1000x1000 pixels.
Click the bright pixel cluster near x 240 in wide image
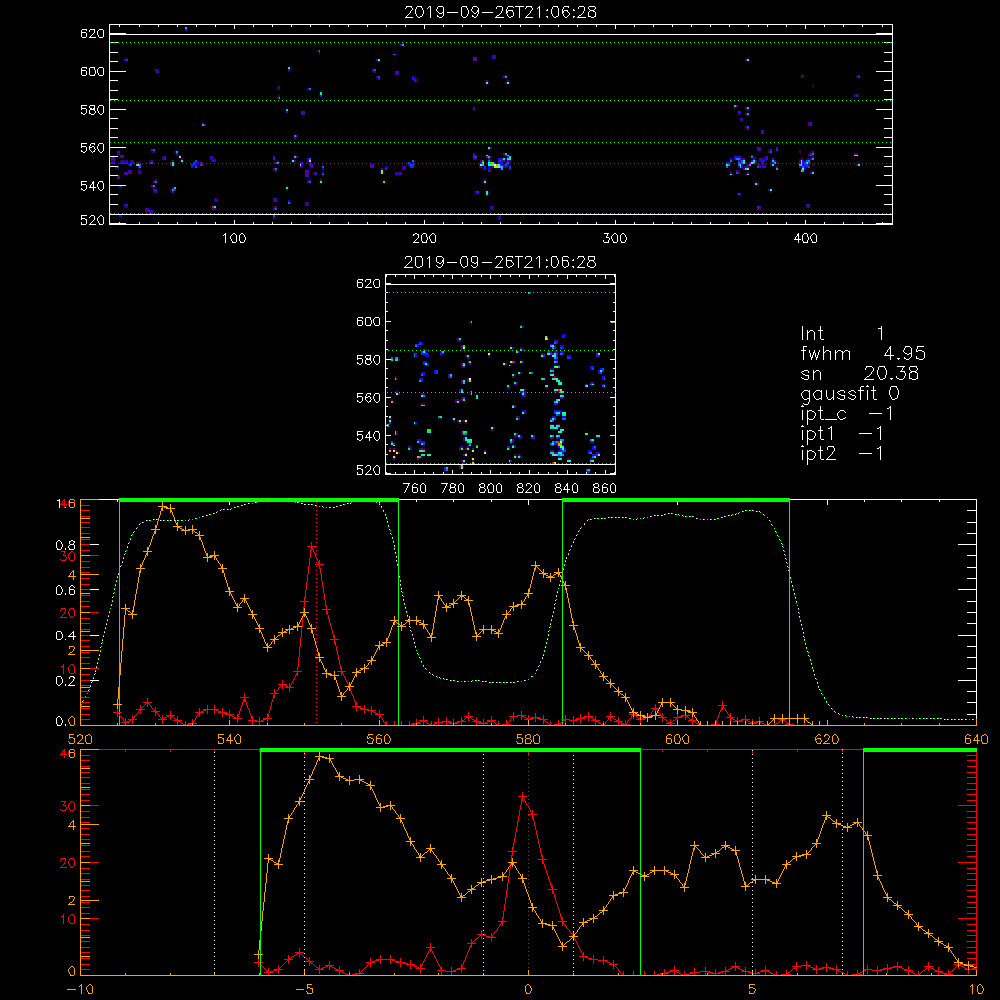(x=496, y=163)
